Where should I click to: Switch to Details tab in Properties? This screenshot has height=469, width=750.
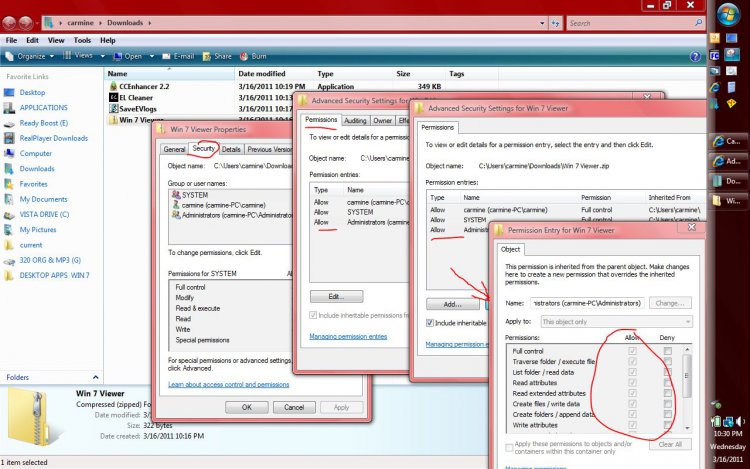pyautogui.click(x=231, y=149)
